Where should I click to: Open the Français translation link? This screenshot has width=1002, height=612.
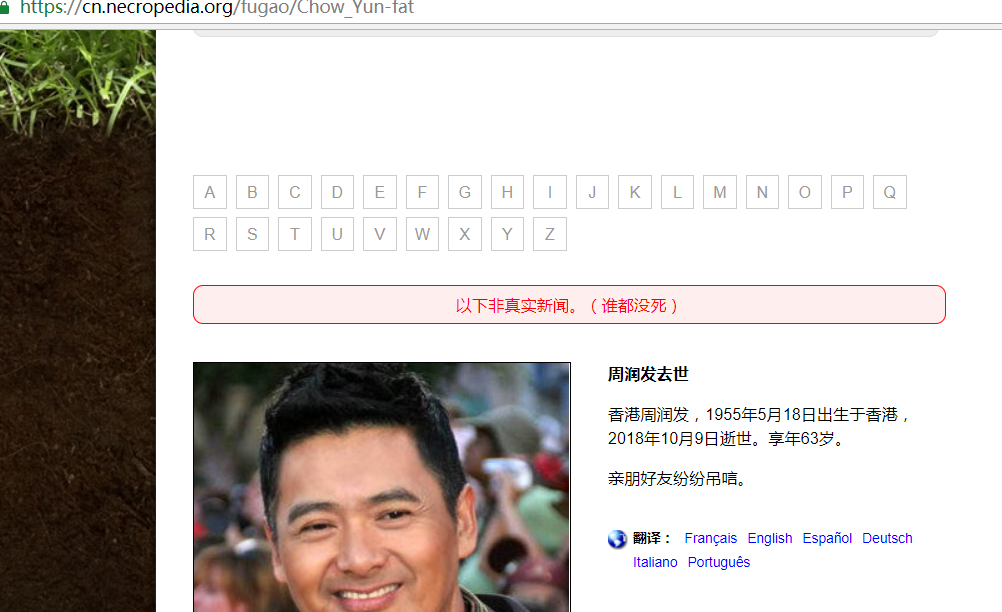(x=711, y=539)
